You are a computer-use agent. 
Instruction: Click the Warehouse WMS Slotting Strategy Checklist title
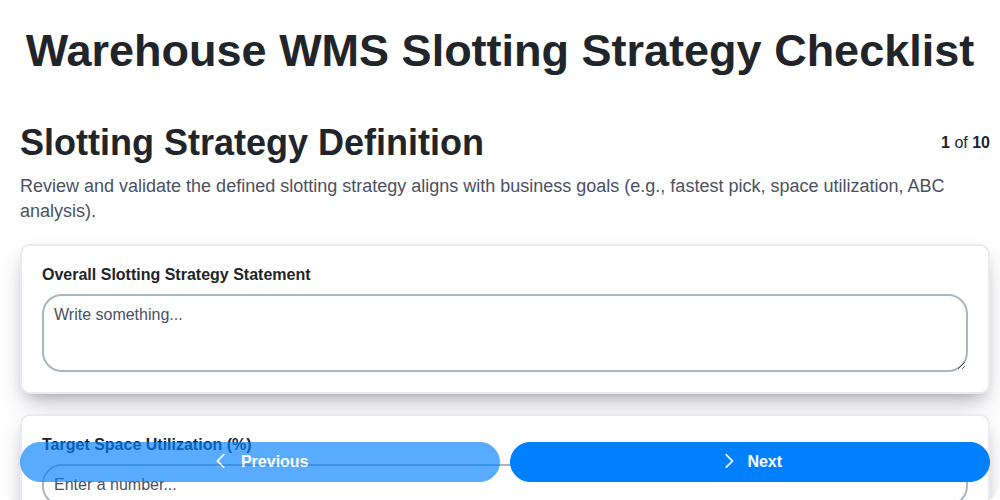click(500, 50)
